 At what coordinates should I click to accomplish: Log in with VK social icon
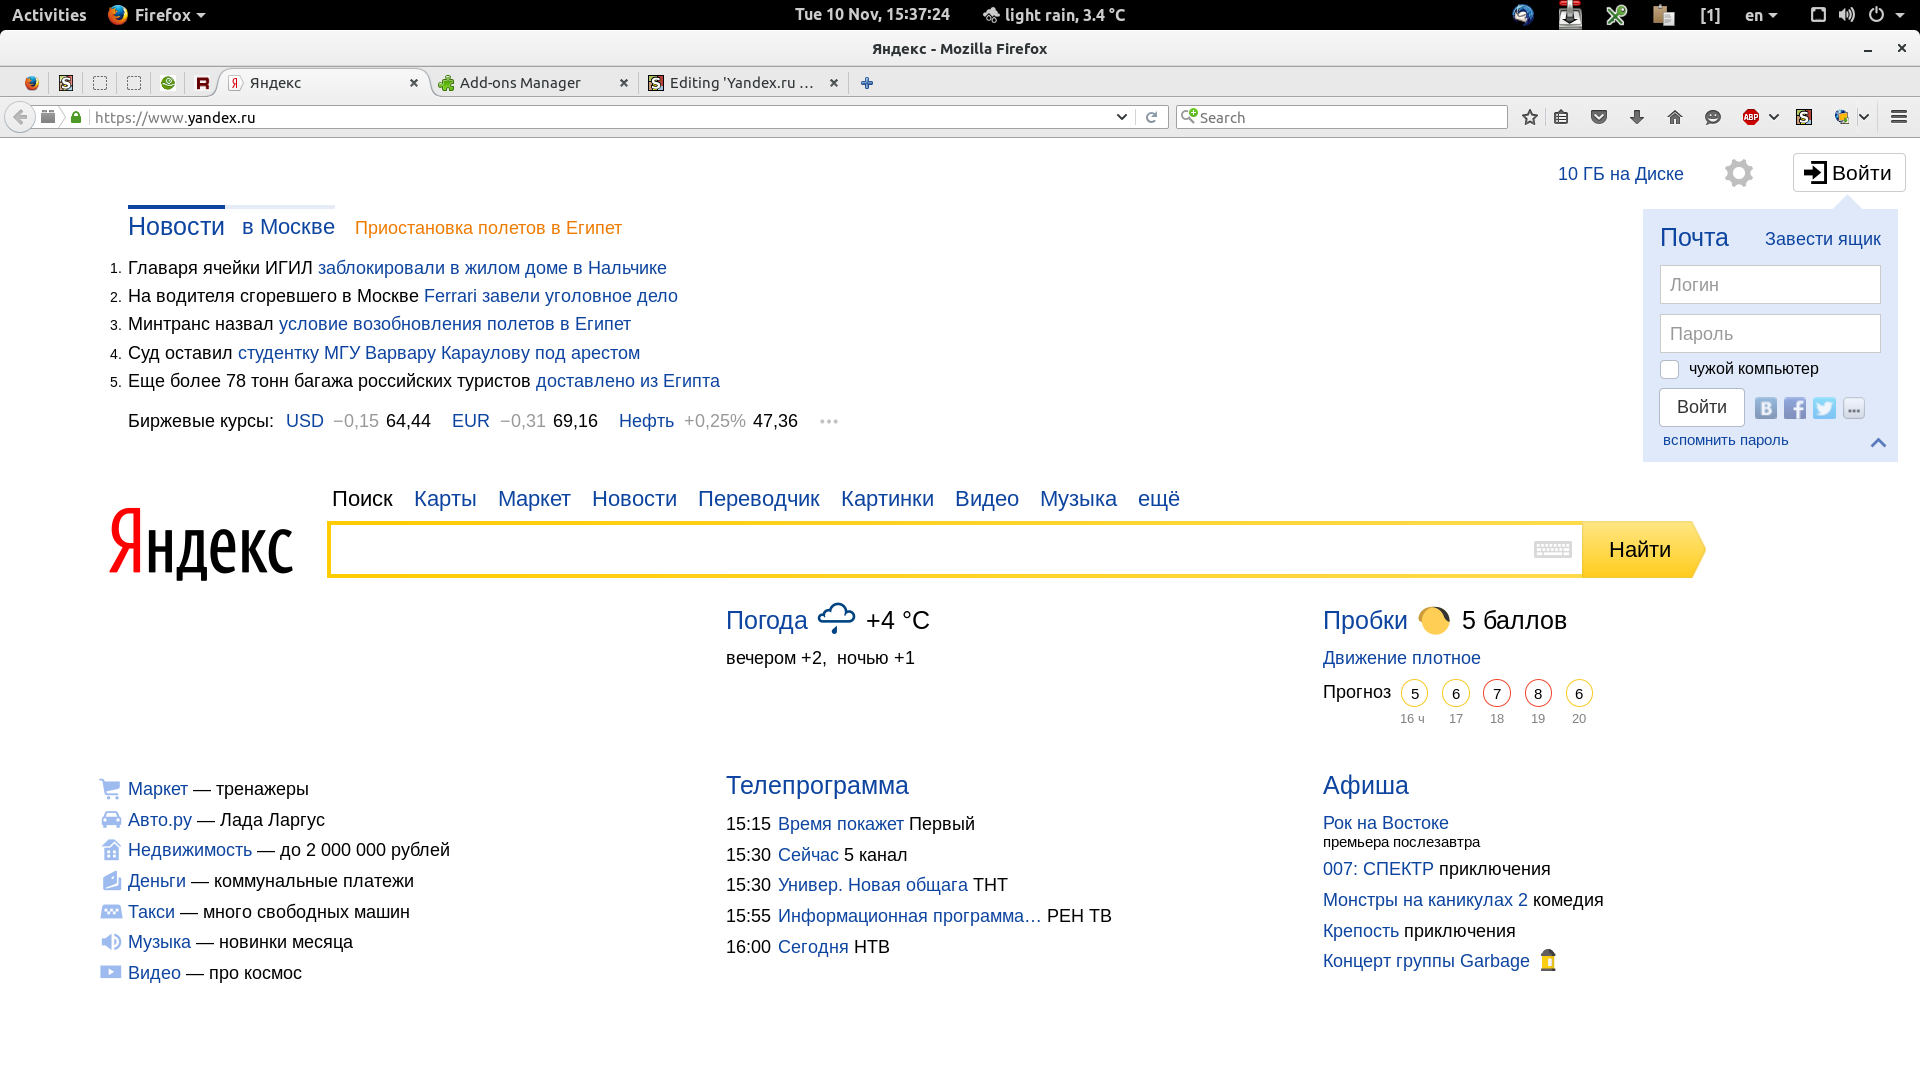coord(1766,408)
